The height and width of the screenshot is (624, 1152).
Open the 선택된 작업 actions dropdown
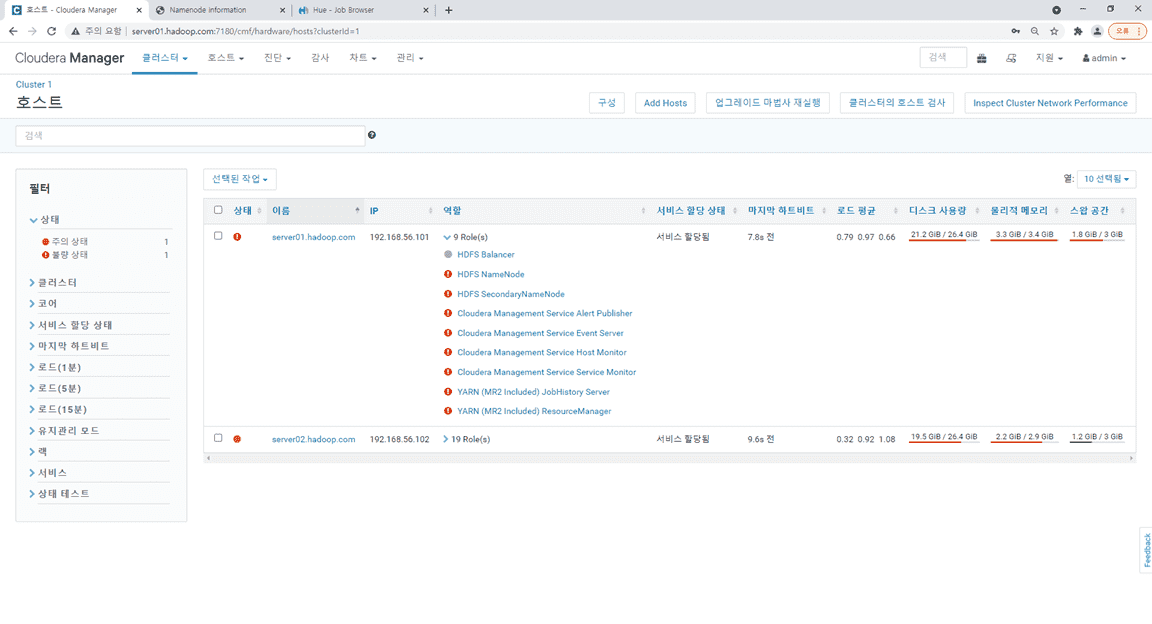(x=240, y=179)
